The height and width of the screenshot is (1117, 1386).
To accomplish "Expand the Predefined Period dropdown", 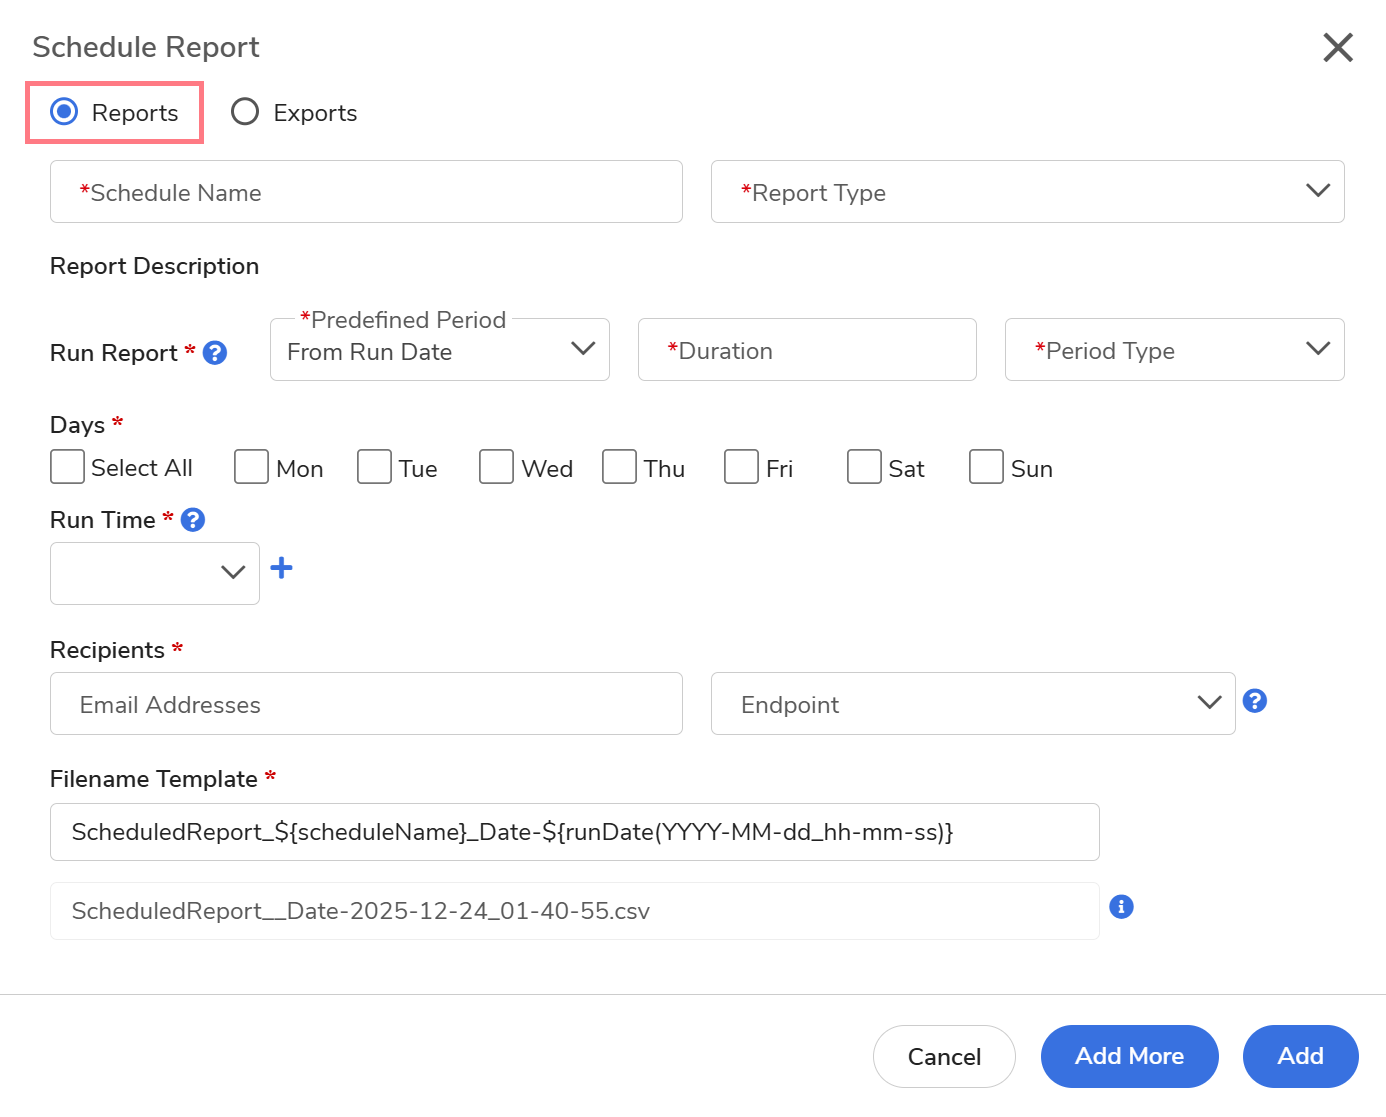I will [439, 350].
